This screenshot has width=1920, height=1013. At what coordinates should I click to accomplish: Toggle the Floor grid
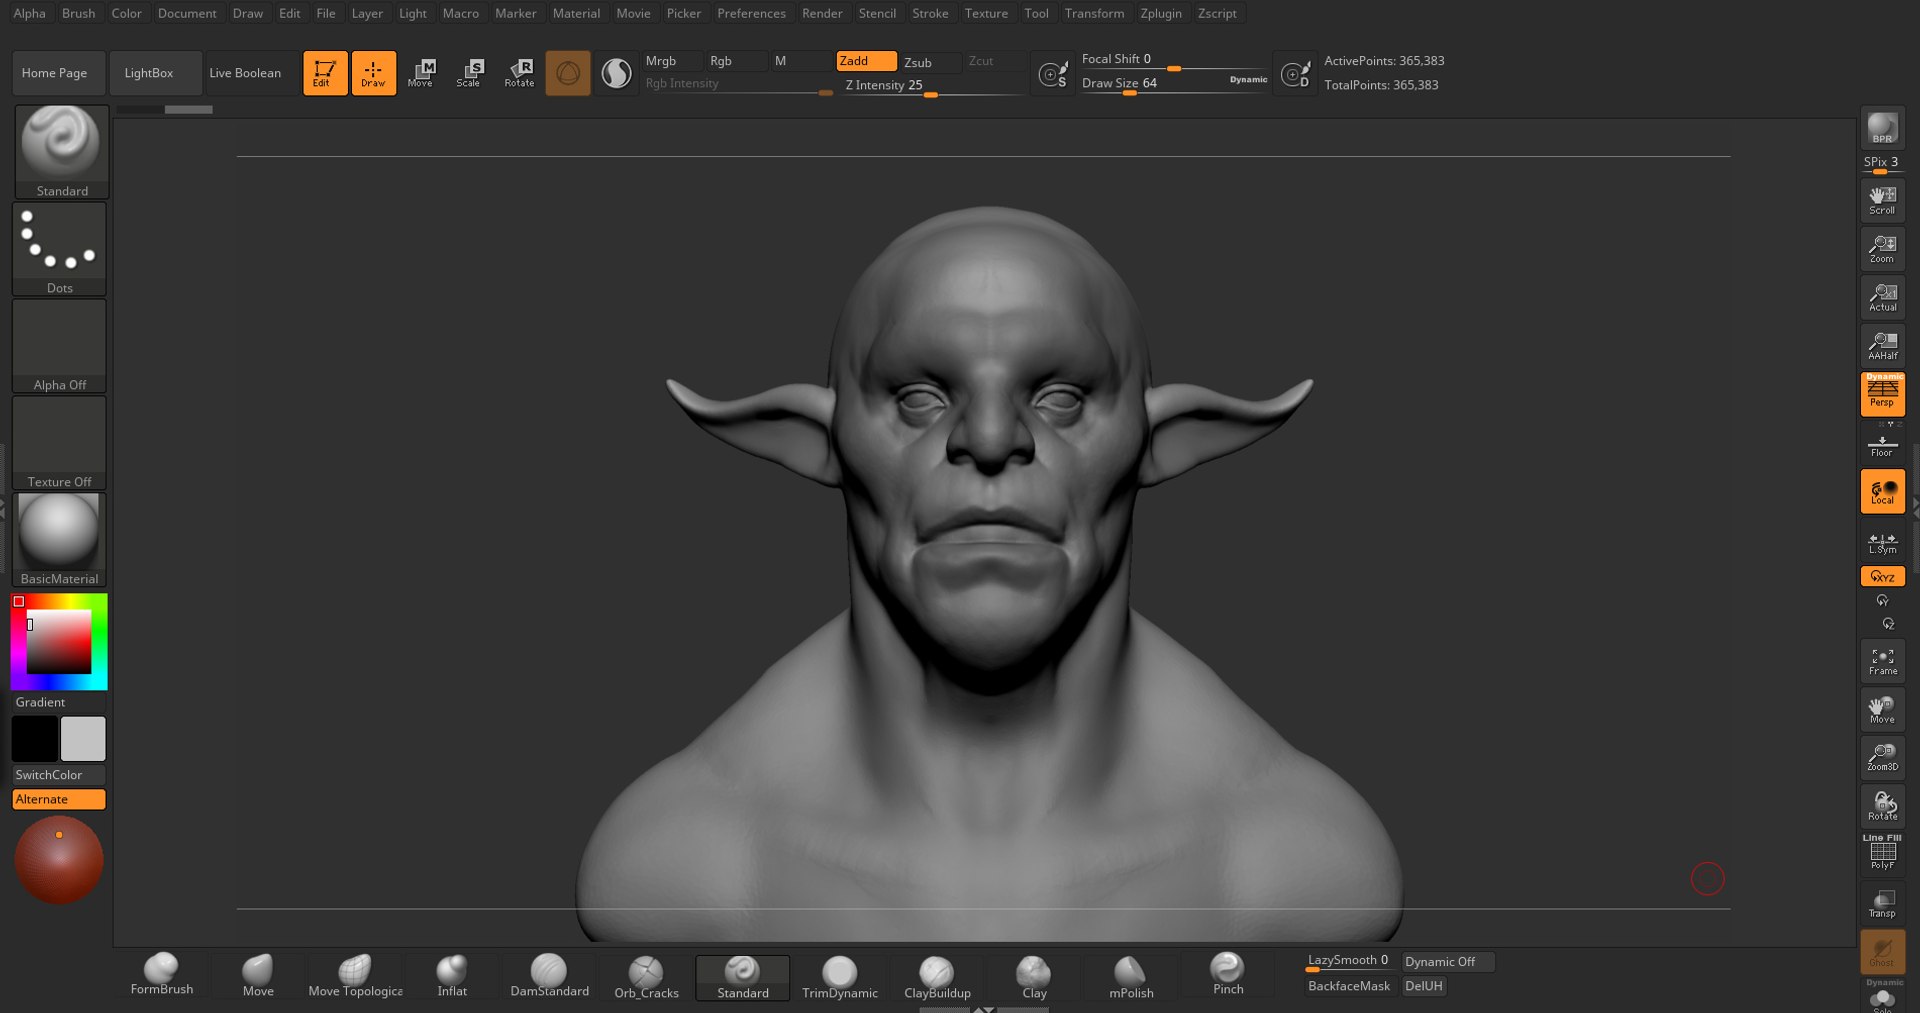[x=1882, y=445]
